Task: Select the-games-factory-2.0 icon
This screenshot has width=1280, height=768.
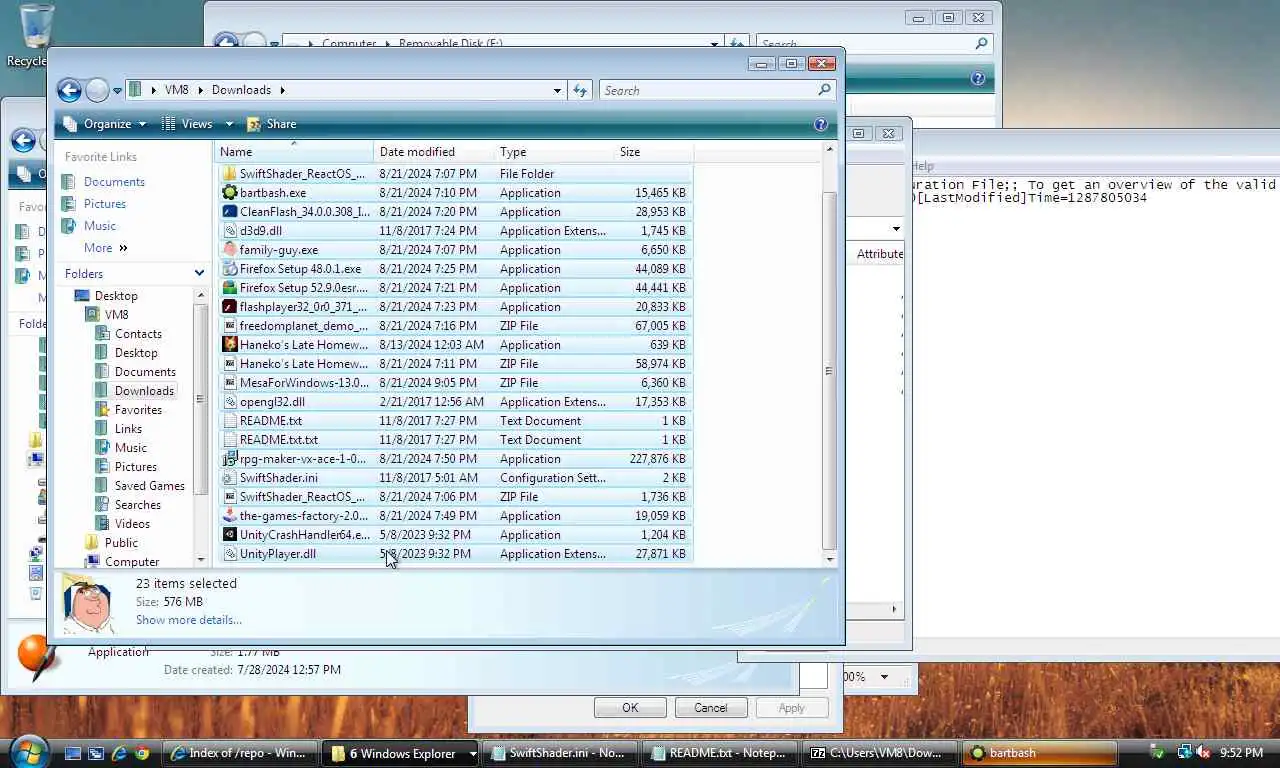Action: pyautogui.click(x=230, y=516)
